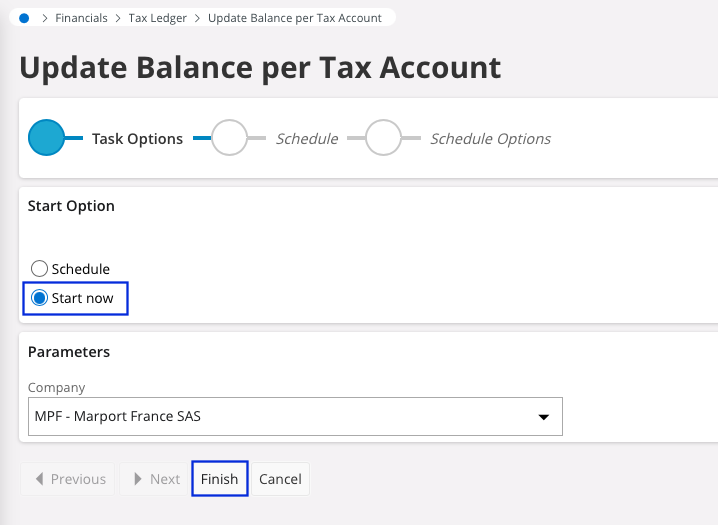Image resolution: width=718 pixels, height=525 pixels.
Task: Click the Start Option section heading
Action: (71, 206)
